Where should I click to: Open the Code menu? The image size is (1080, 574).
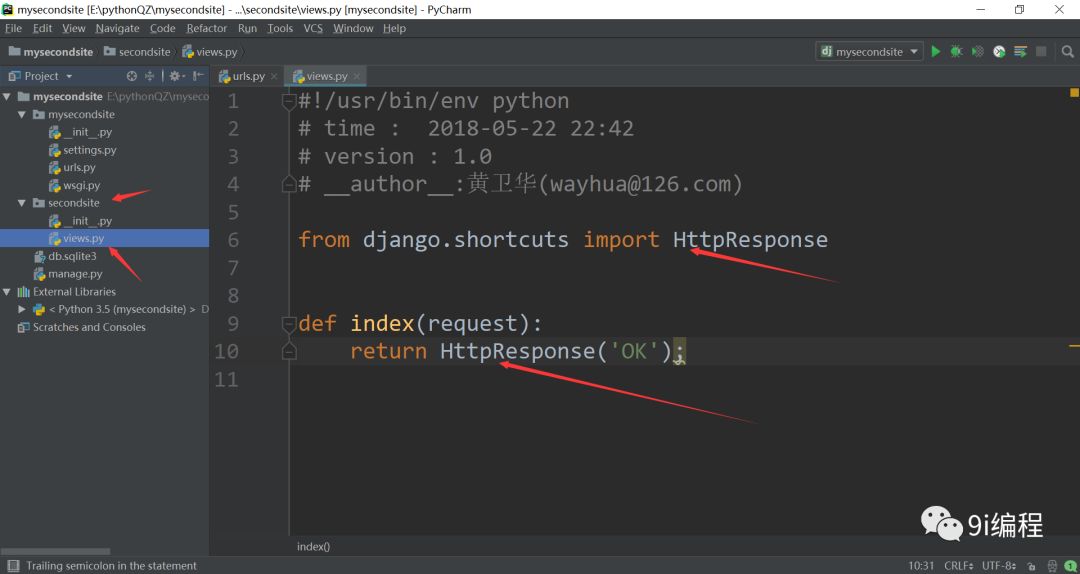tap(163, 28)
